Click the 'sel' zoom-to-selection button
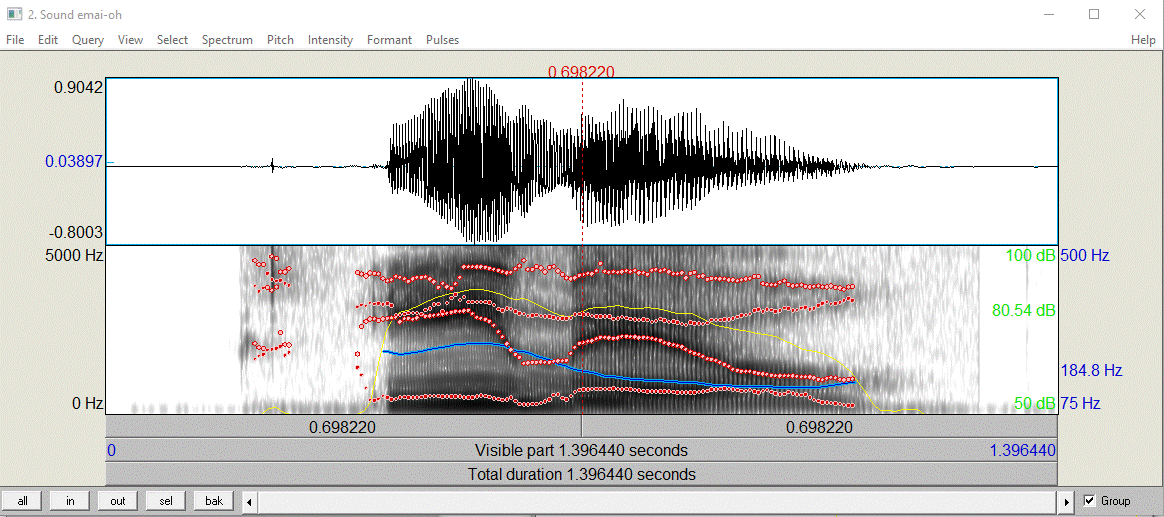Screen dimensions: 1164x517 pyautogui.click(x=166, y=501)
